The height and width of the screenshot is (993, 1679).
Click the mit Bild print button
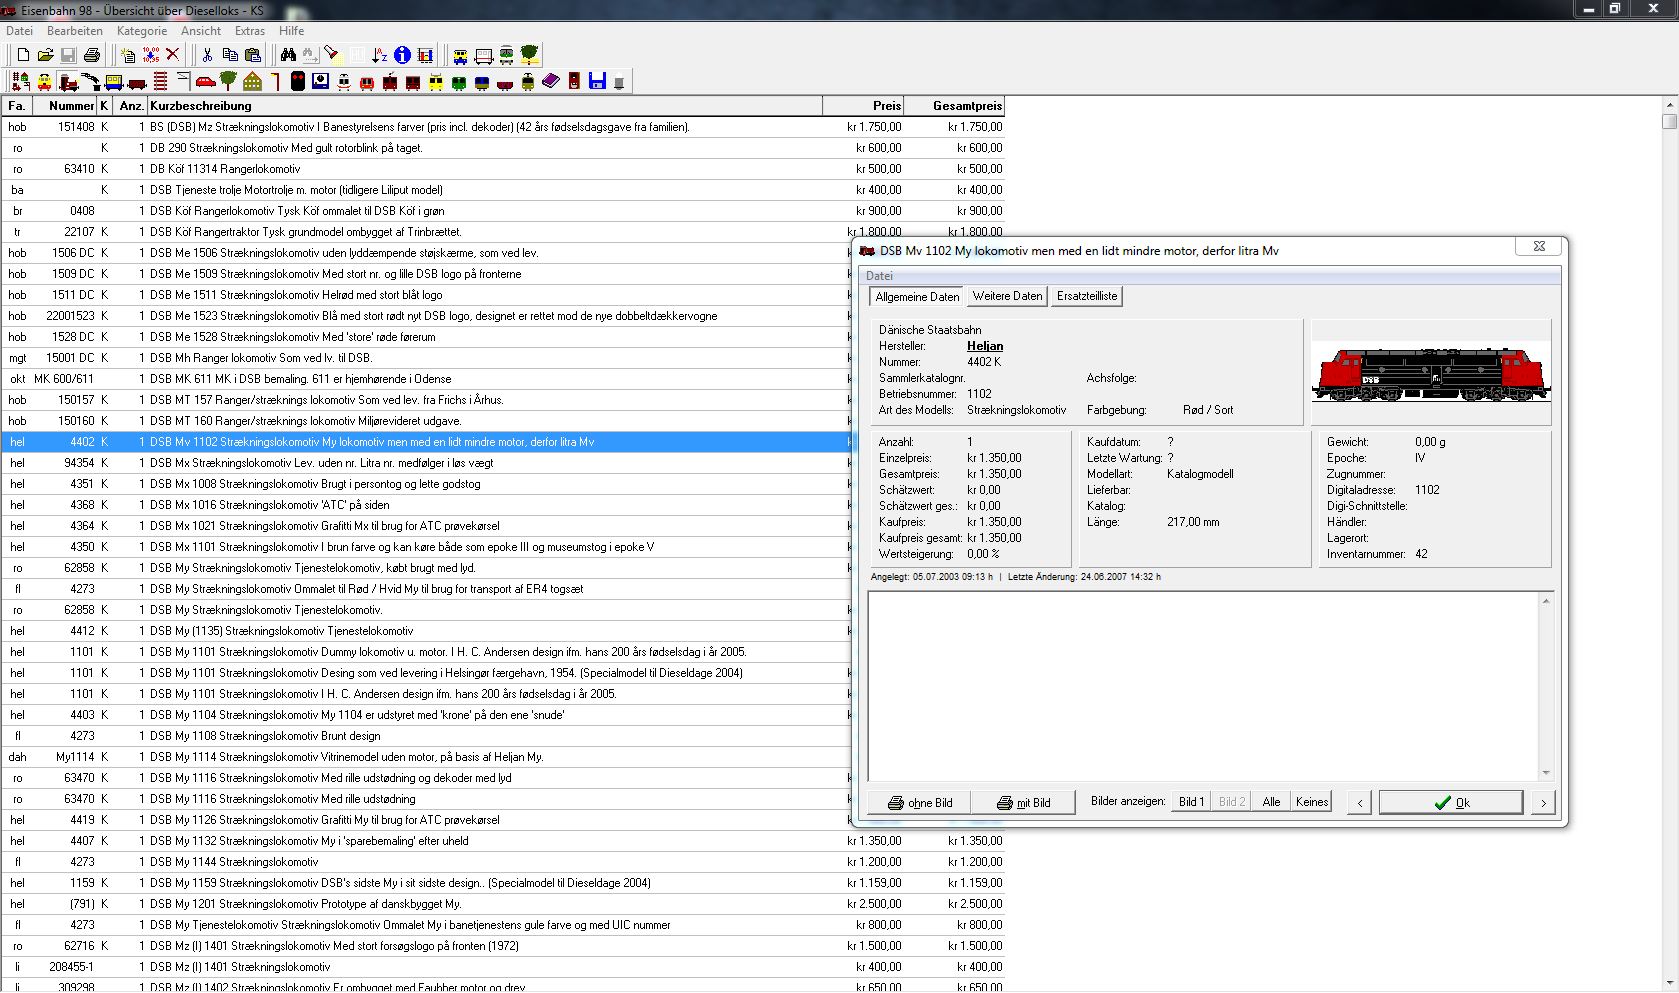[1024, 802]
